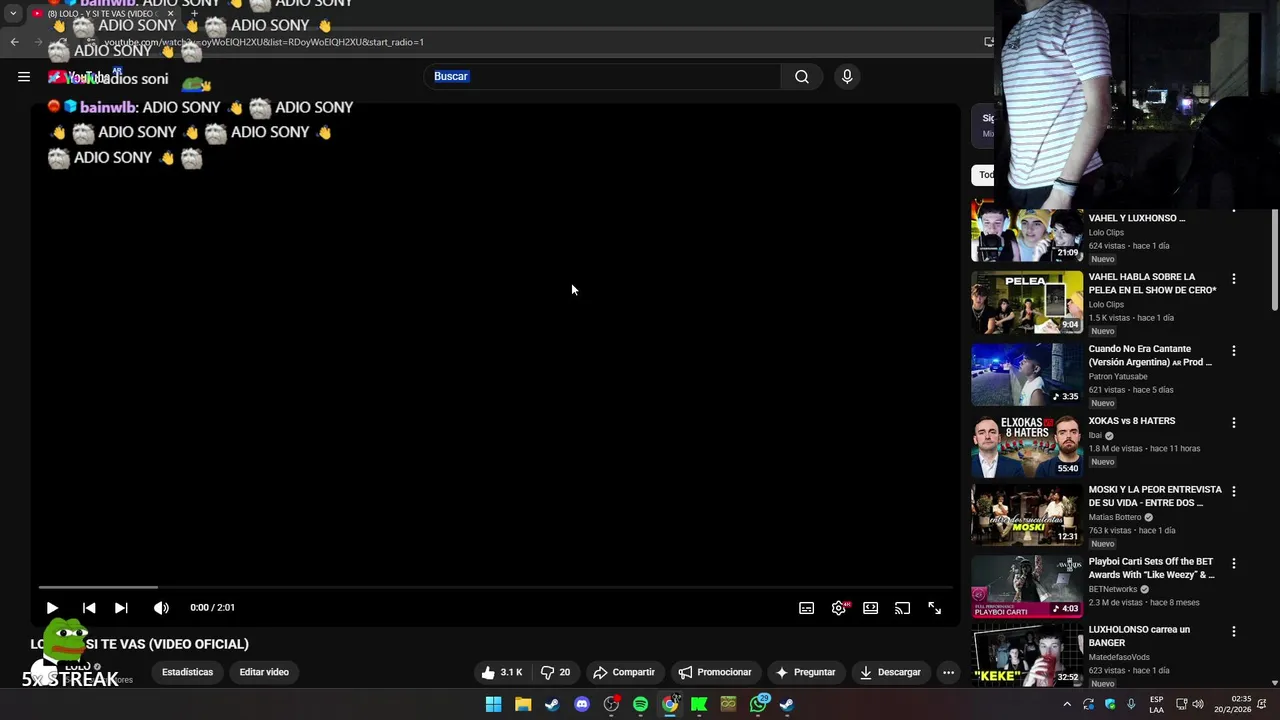Open Patron Yatusabe channel name
Viewport: 1280px width, 720px height.
pyautogui.click(x=1118, y=377)
